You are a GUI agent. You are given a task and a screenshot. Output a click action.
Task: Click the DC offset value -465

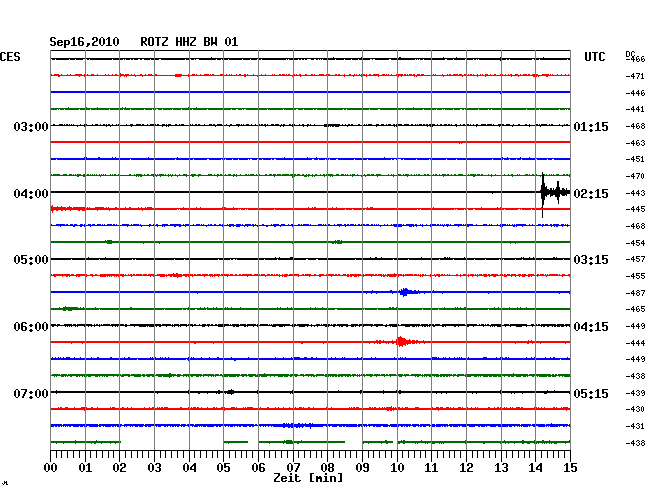coord(635,309)
